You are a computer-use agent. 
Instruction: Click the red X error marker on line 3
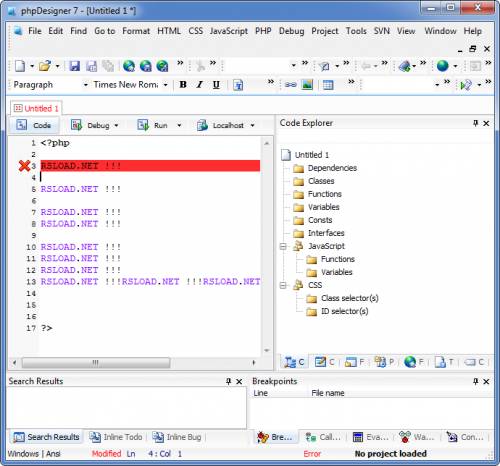[x=24, y=166]
